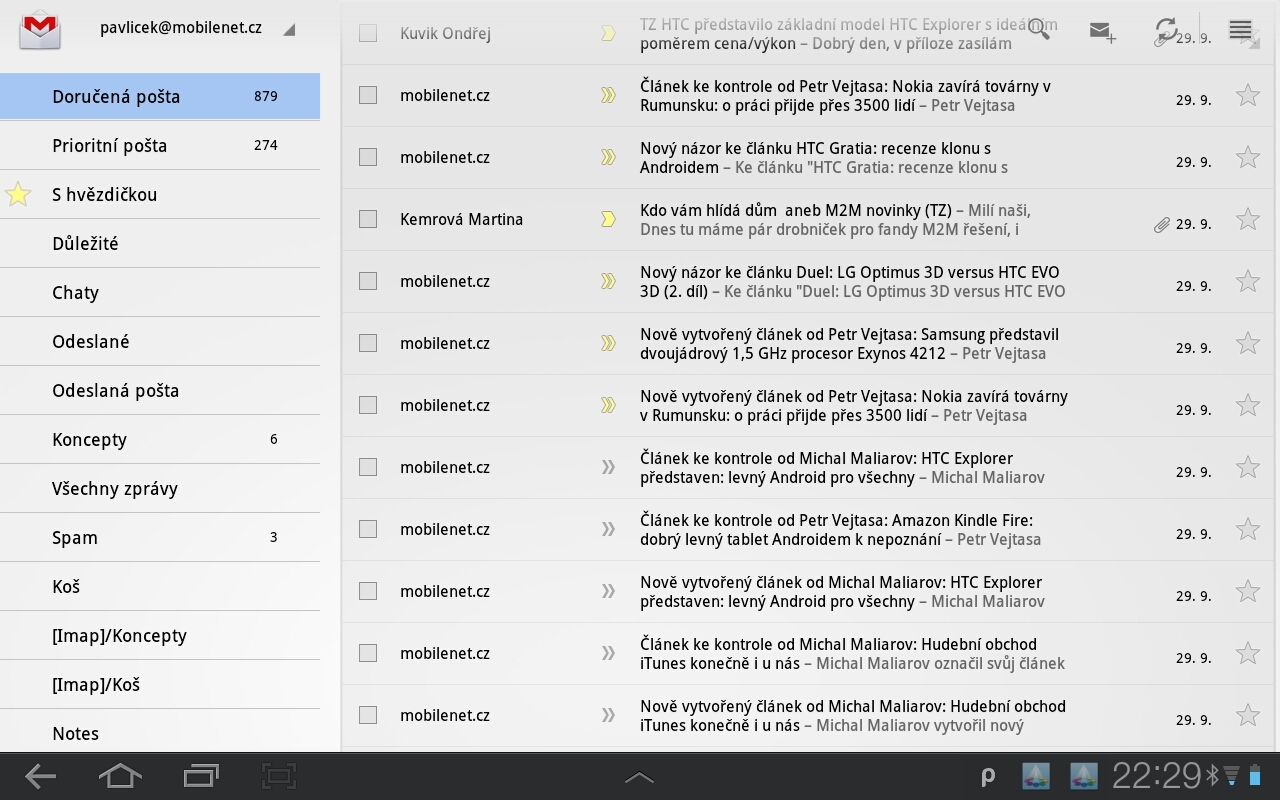Open email about LG Optimus 3D duel

[852, 281]
